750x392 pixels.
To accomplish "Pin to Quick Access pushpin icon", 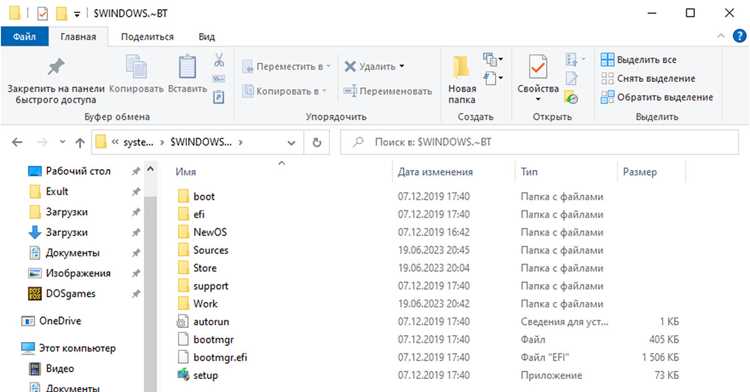I will 56,66.
